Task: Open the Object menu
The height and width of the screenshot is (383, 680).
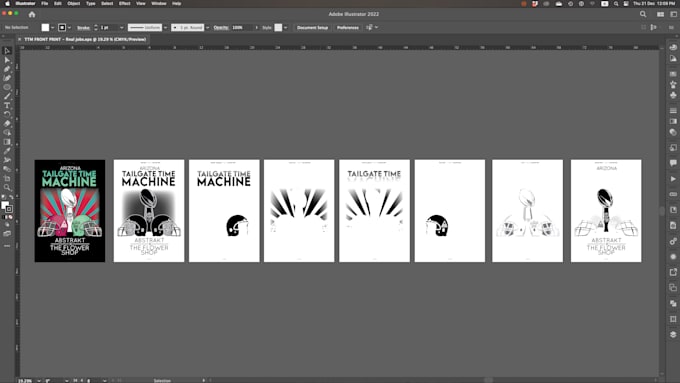Action: click(74, 3)
